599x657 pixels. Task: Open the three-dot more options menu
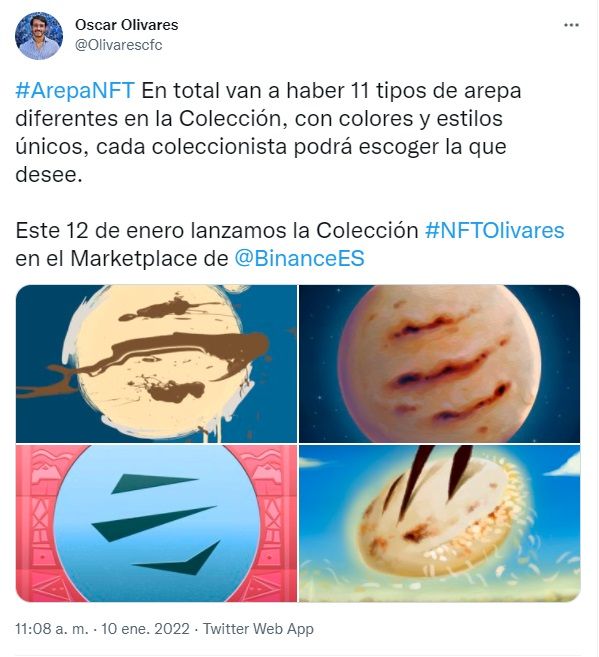coord(571,25)
